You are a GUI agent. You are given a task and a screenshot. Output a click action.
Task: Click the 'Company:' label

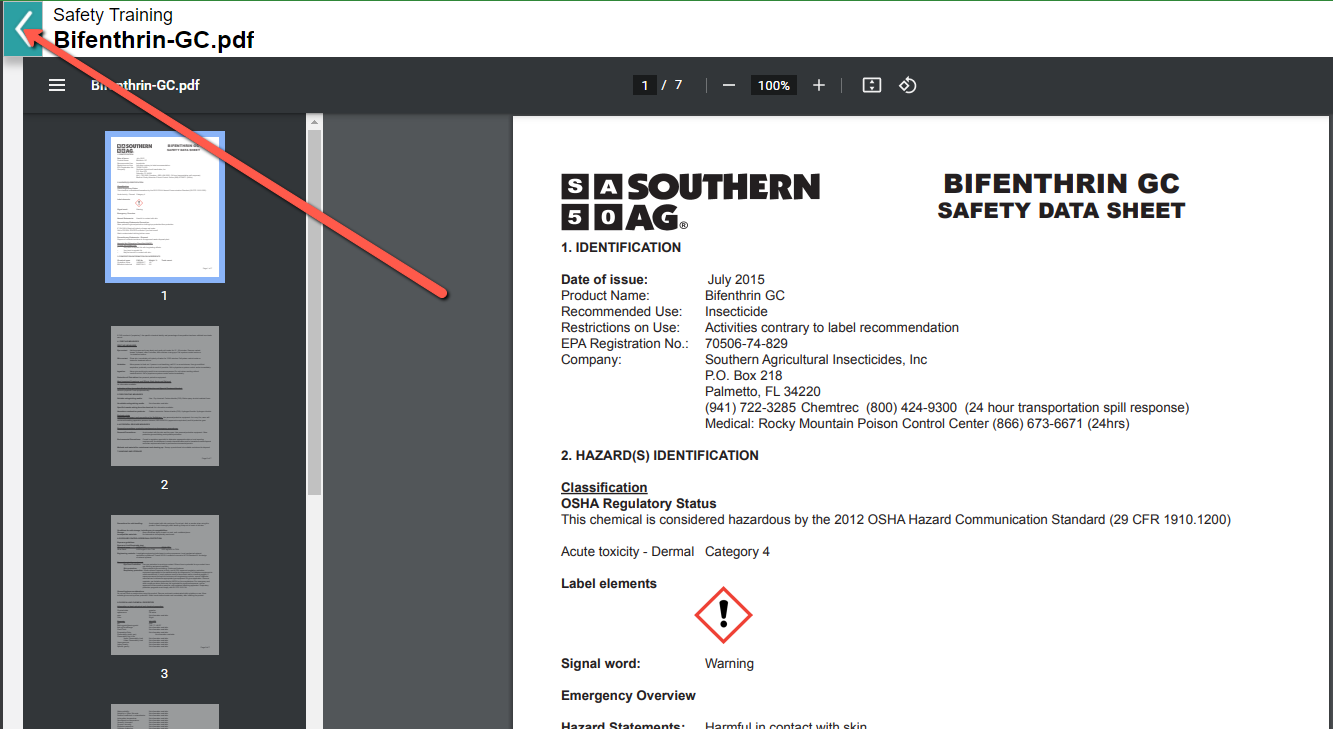pos(591,359)
